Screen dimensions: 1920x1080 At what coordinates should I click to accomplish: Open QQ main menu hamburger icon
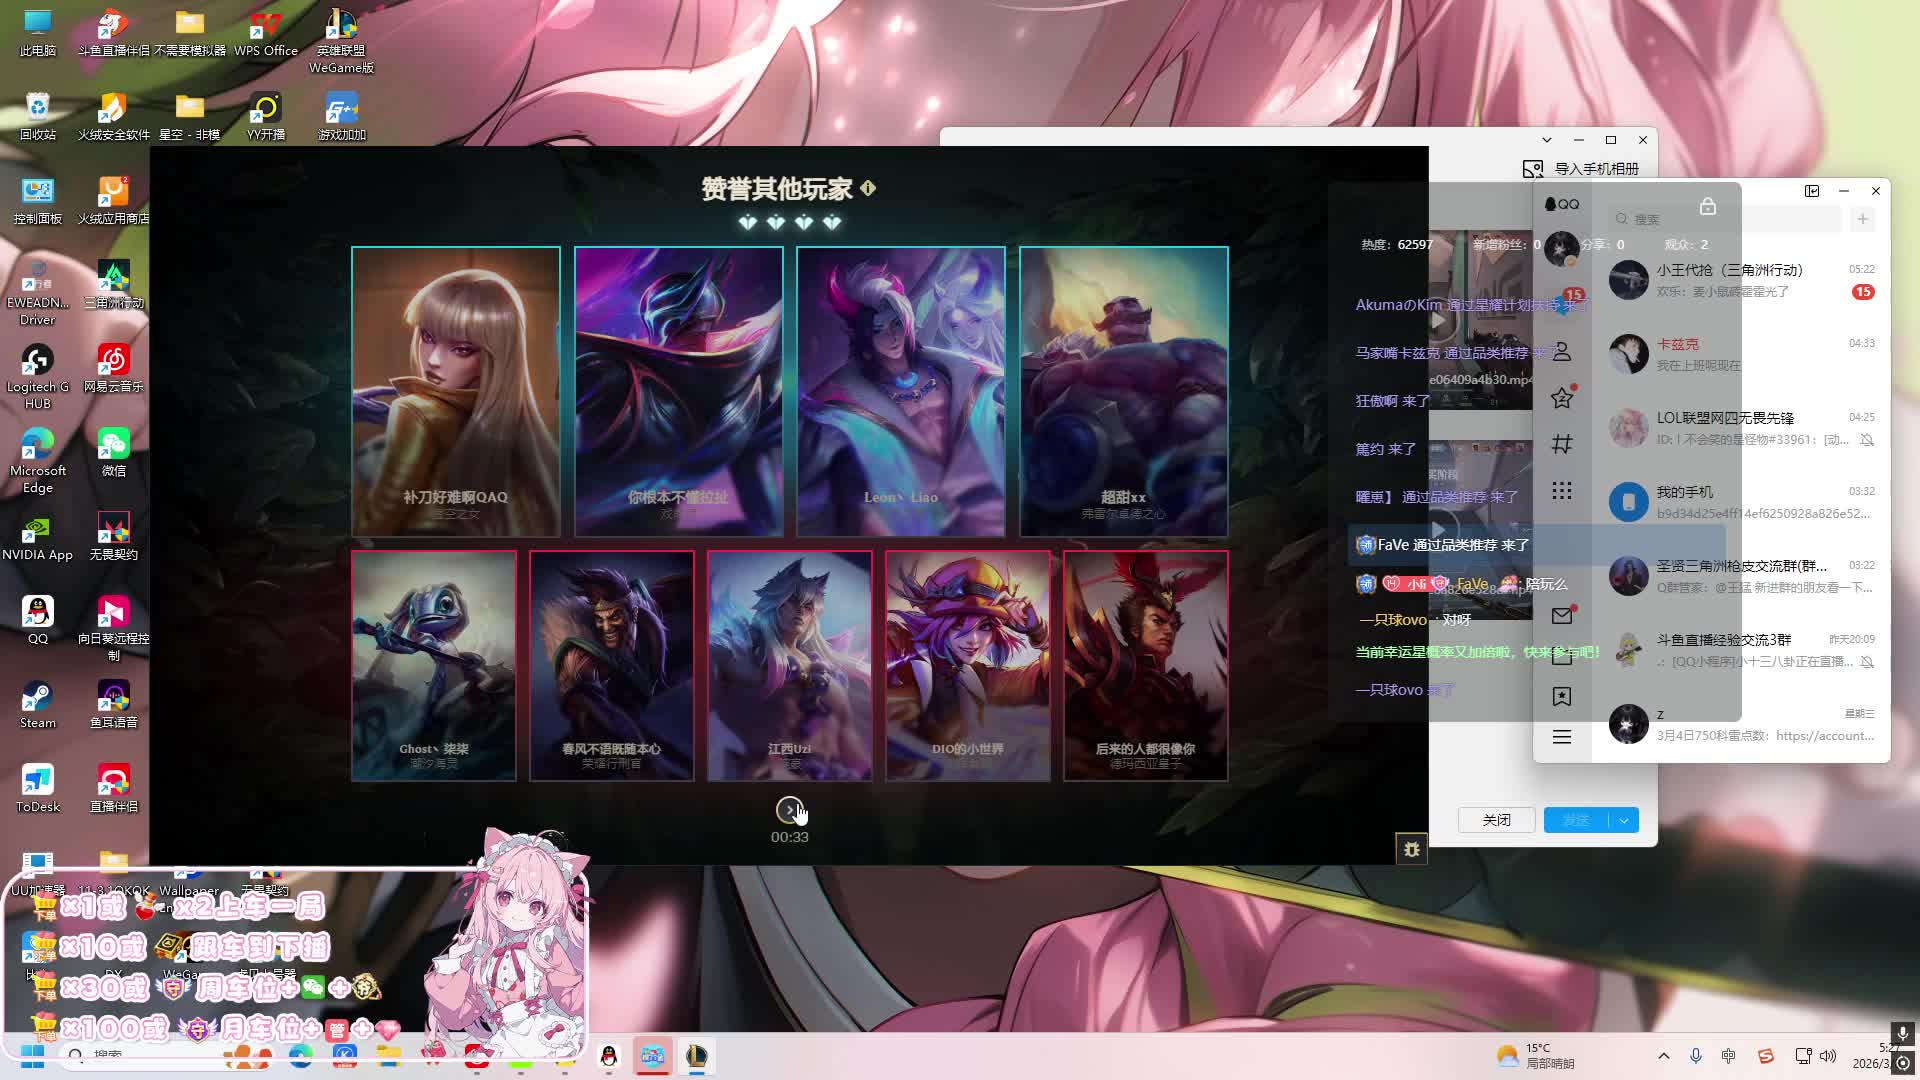(1562, 737)
